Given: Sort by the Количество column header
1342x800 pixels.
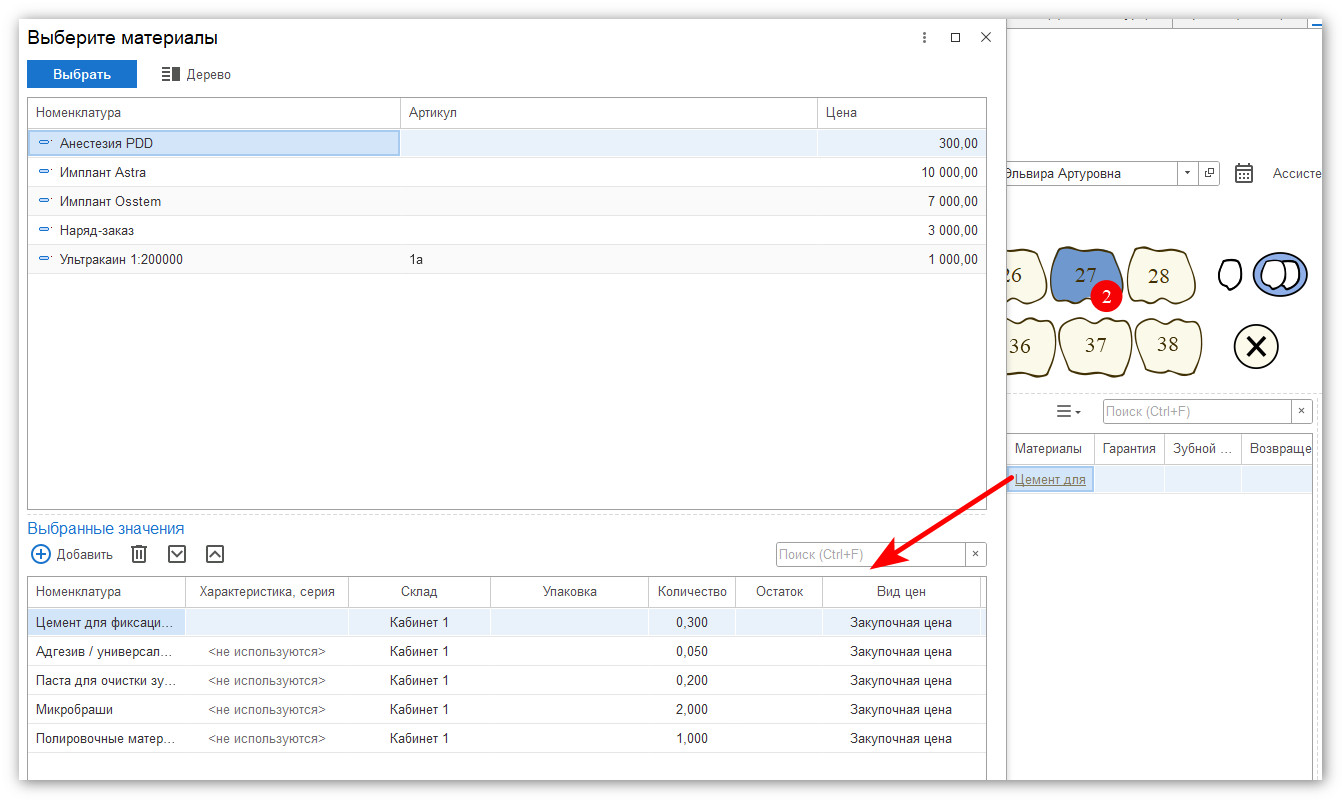Looking at the screenshot, I should pyautogui.click(x=691, y=591).
